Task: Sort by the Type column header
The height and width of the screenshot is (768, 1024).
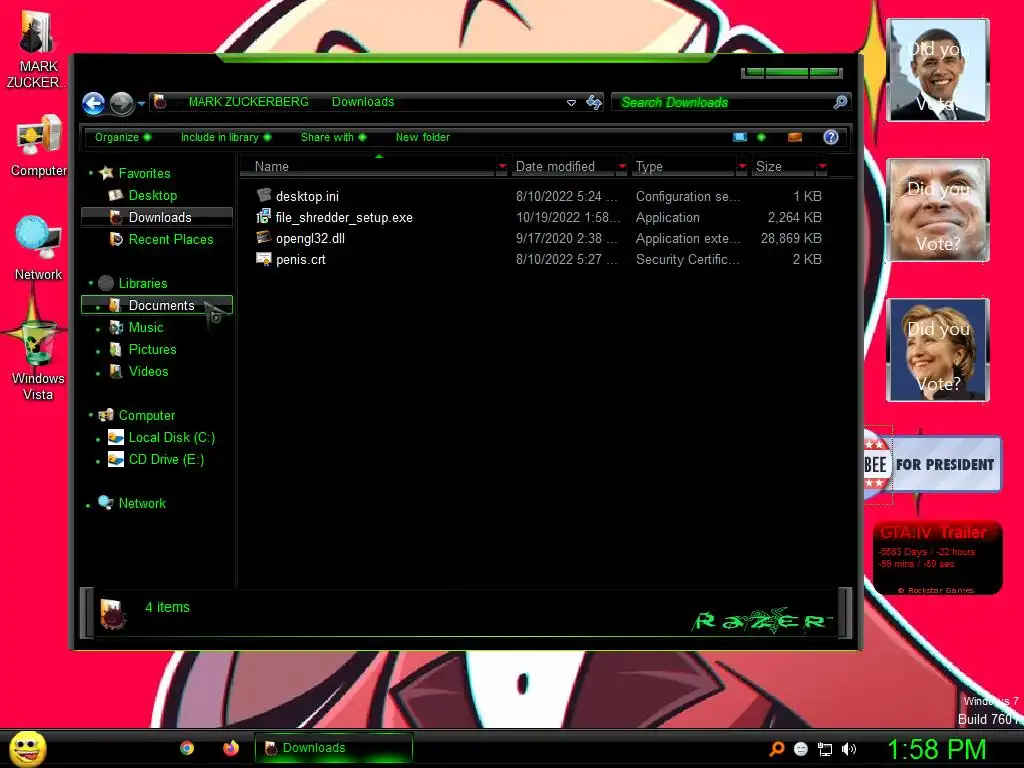Action: (x=682, y=167)
